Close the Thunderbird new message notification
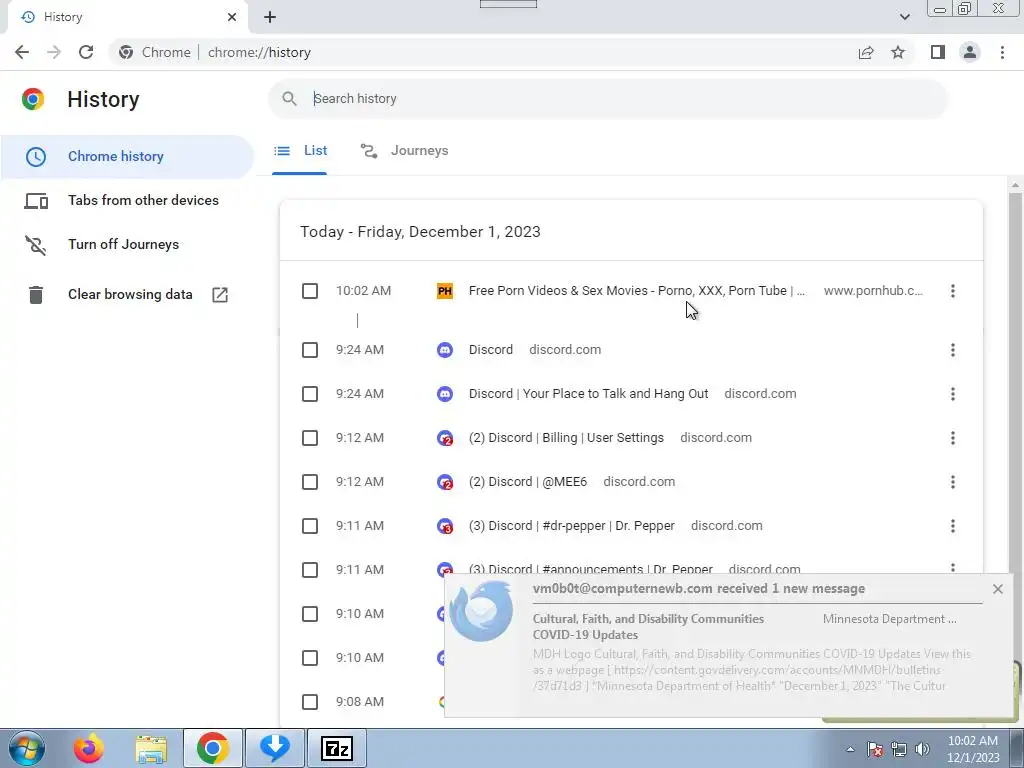The height and width of the screenshot is (768, 1024). 997,589
